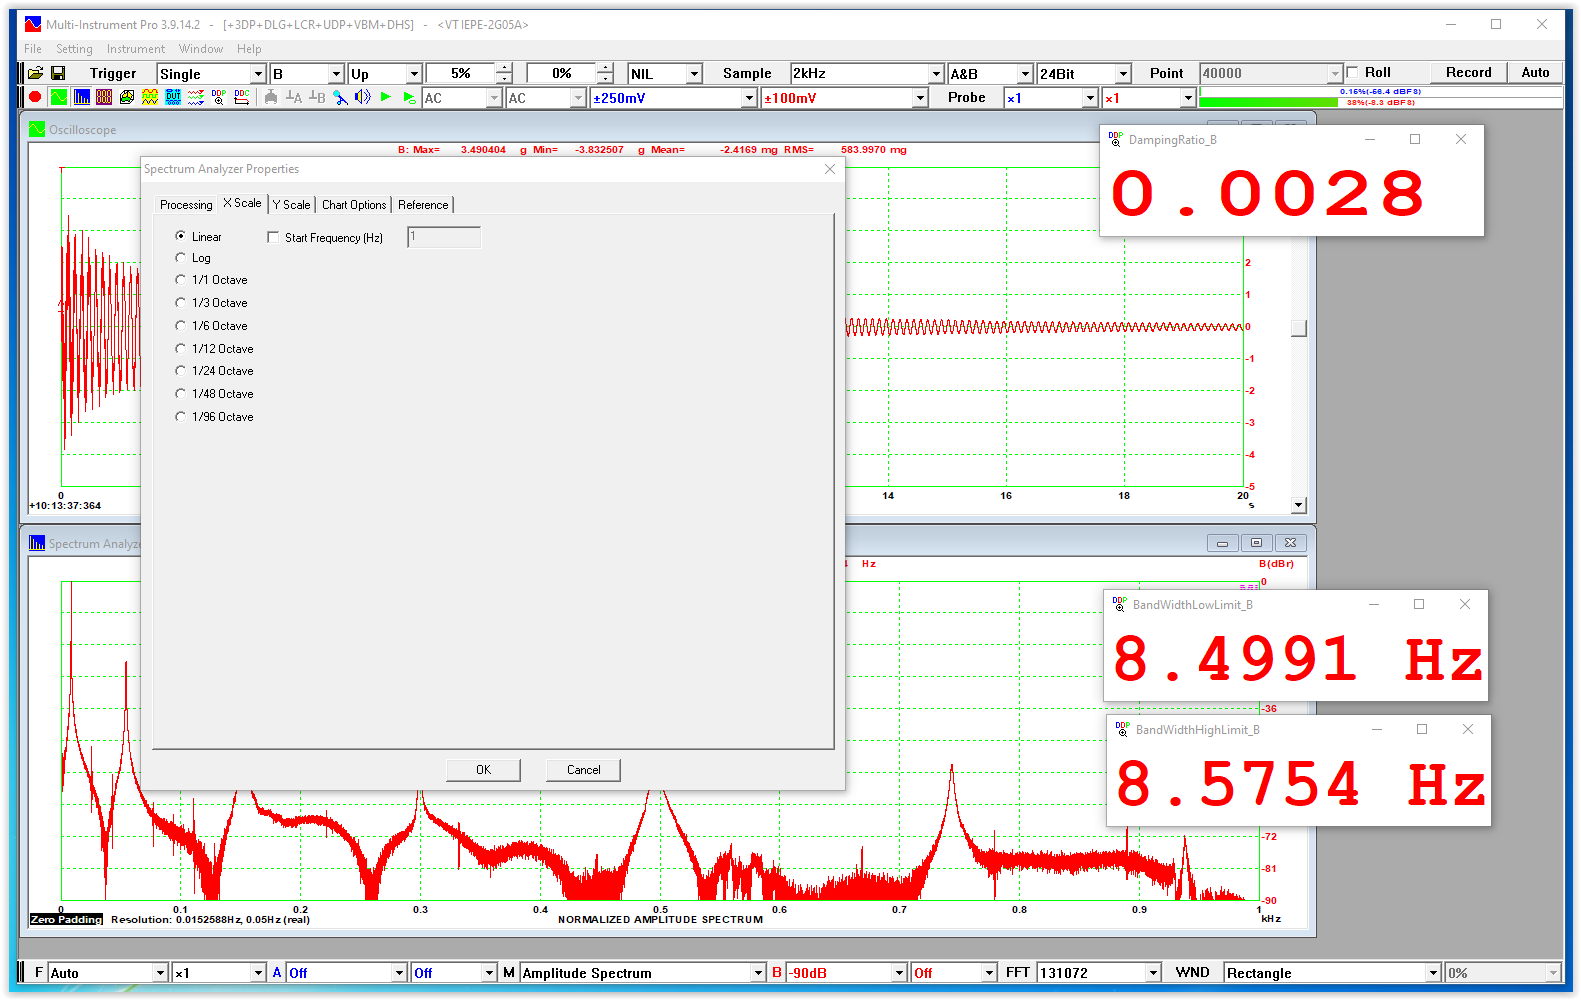Click the DampingRatio_B window DDP icon

coord(1115,139)
